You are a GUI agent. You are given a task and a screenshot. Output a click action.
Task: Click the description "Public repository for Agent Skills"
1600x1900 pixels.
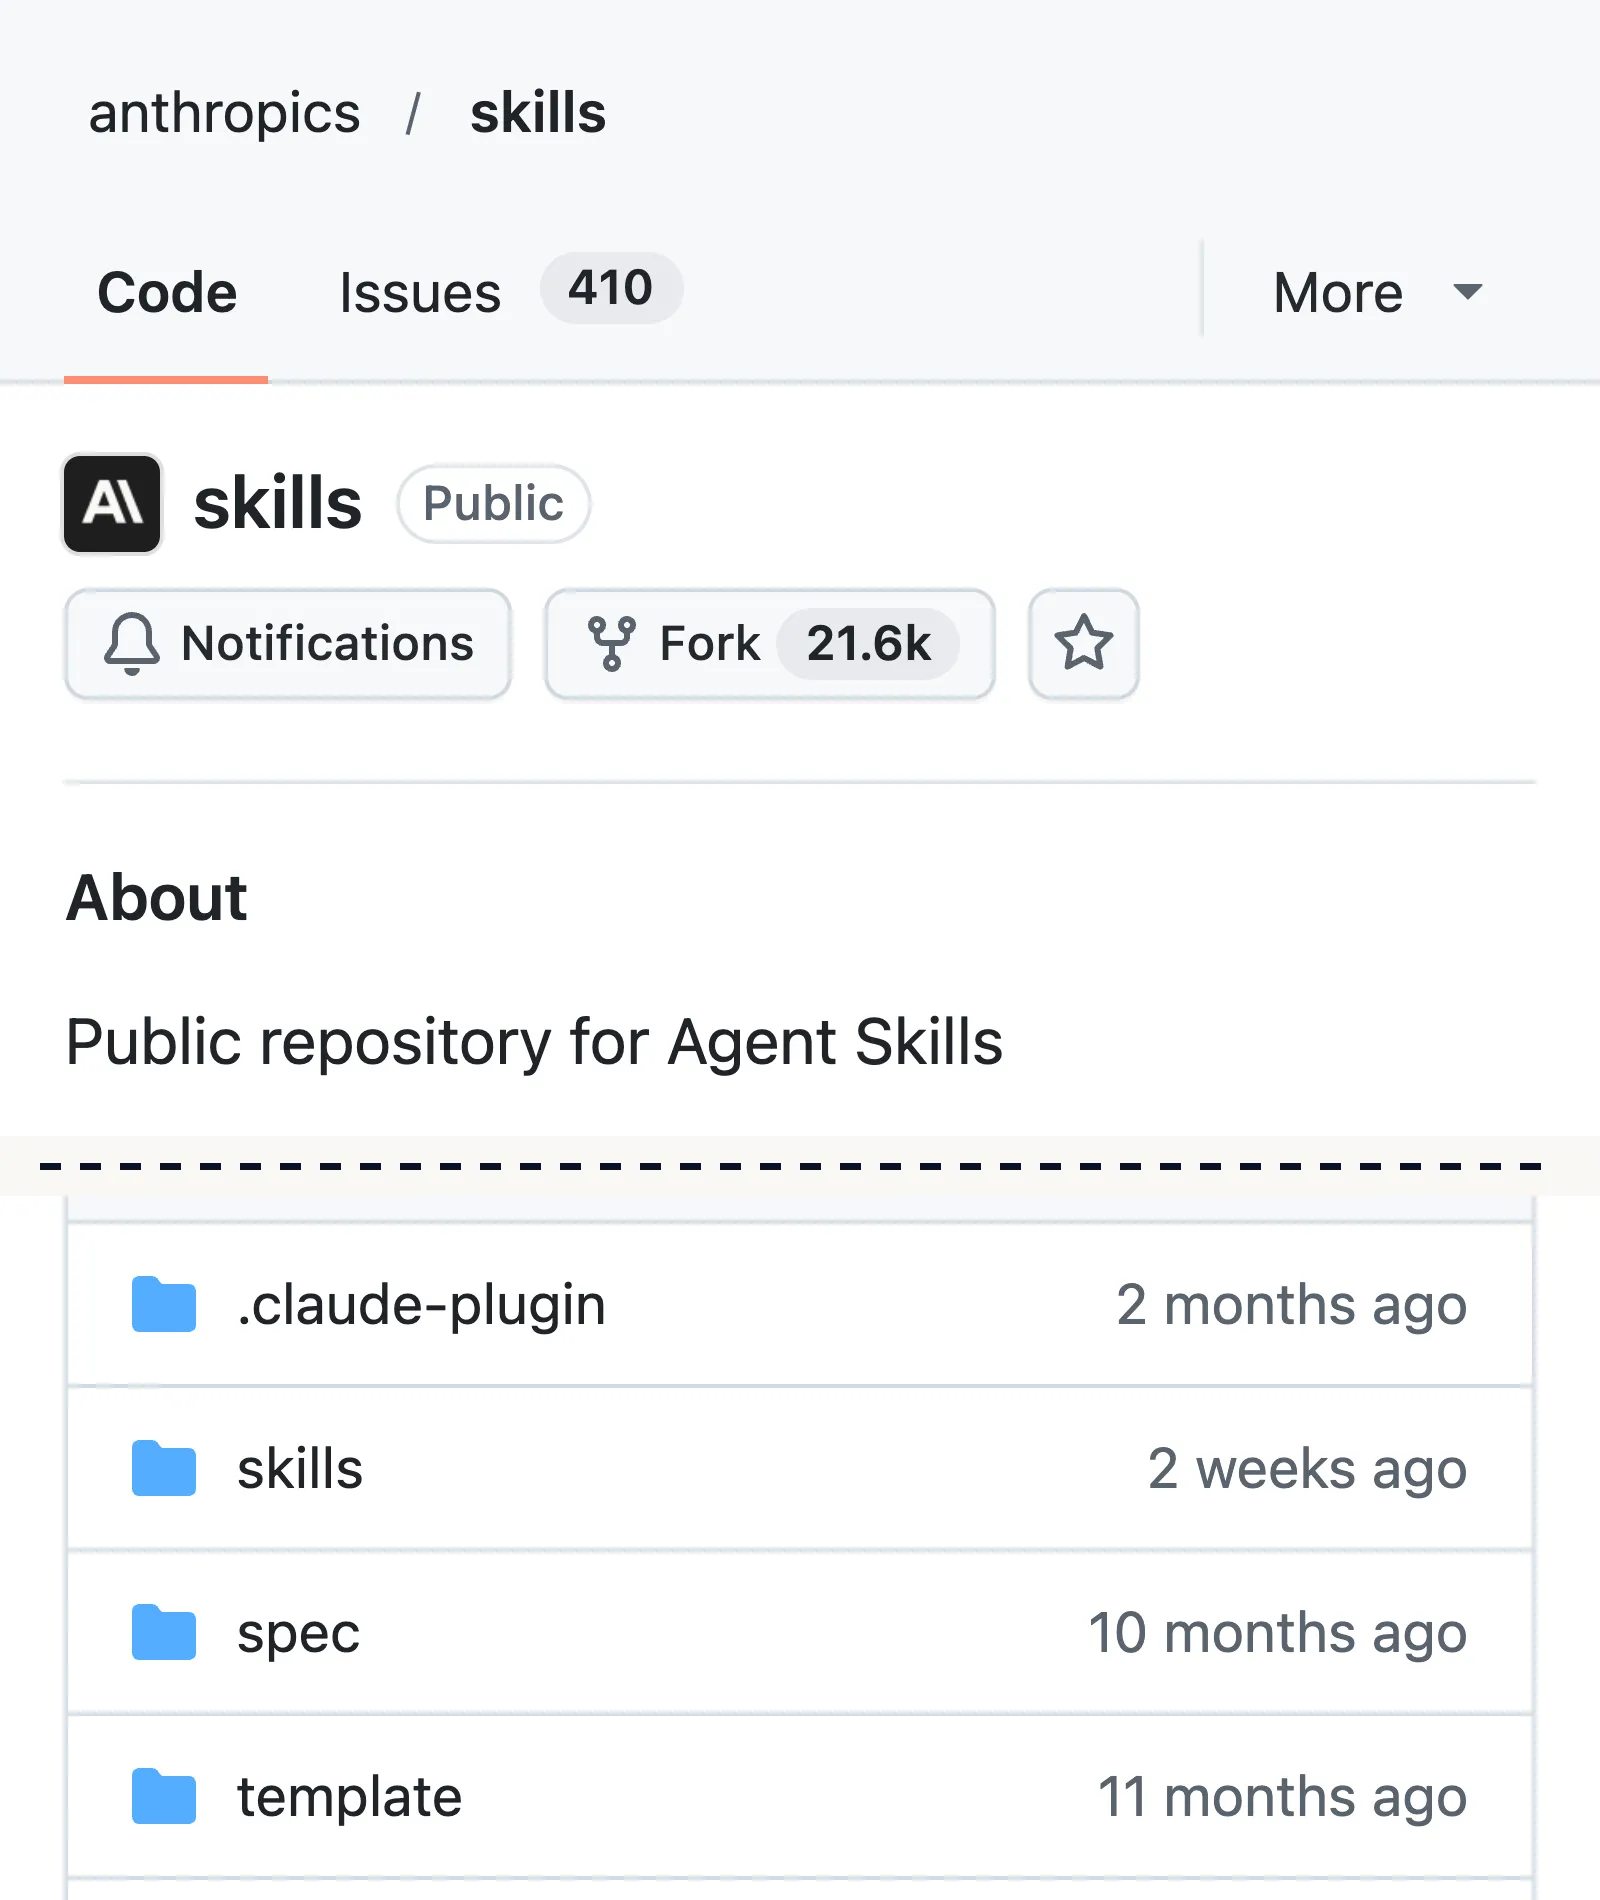point(534,1043)
